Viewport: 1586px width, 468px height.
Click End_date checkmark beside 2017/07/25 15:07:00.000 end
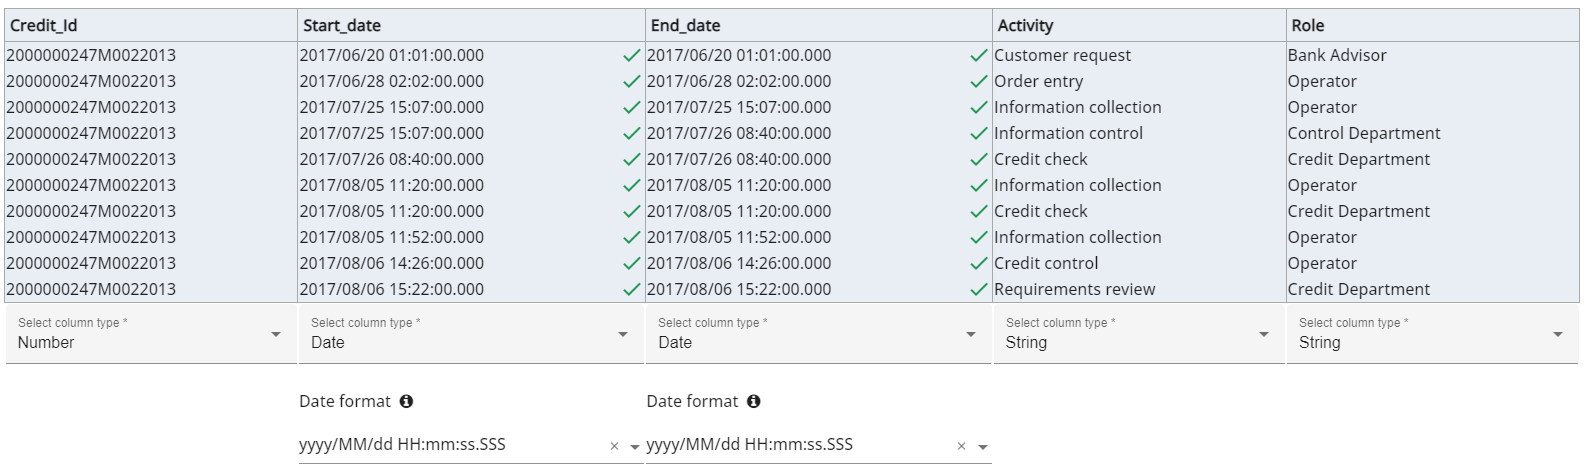tap(979, 108)
